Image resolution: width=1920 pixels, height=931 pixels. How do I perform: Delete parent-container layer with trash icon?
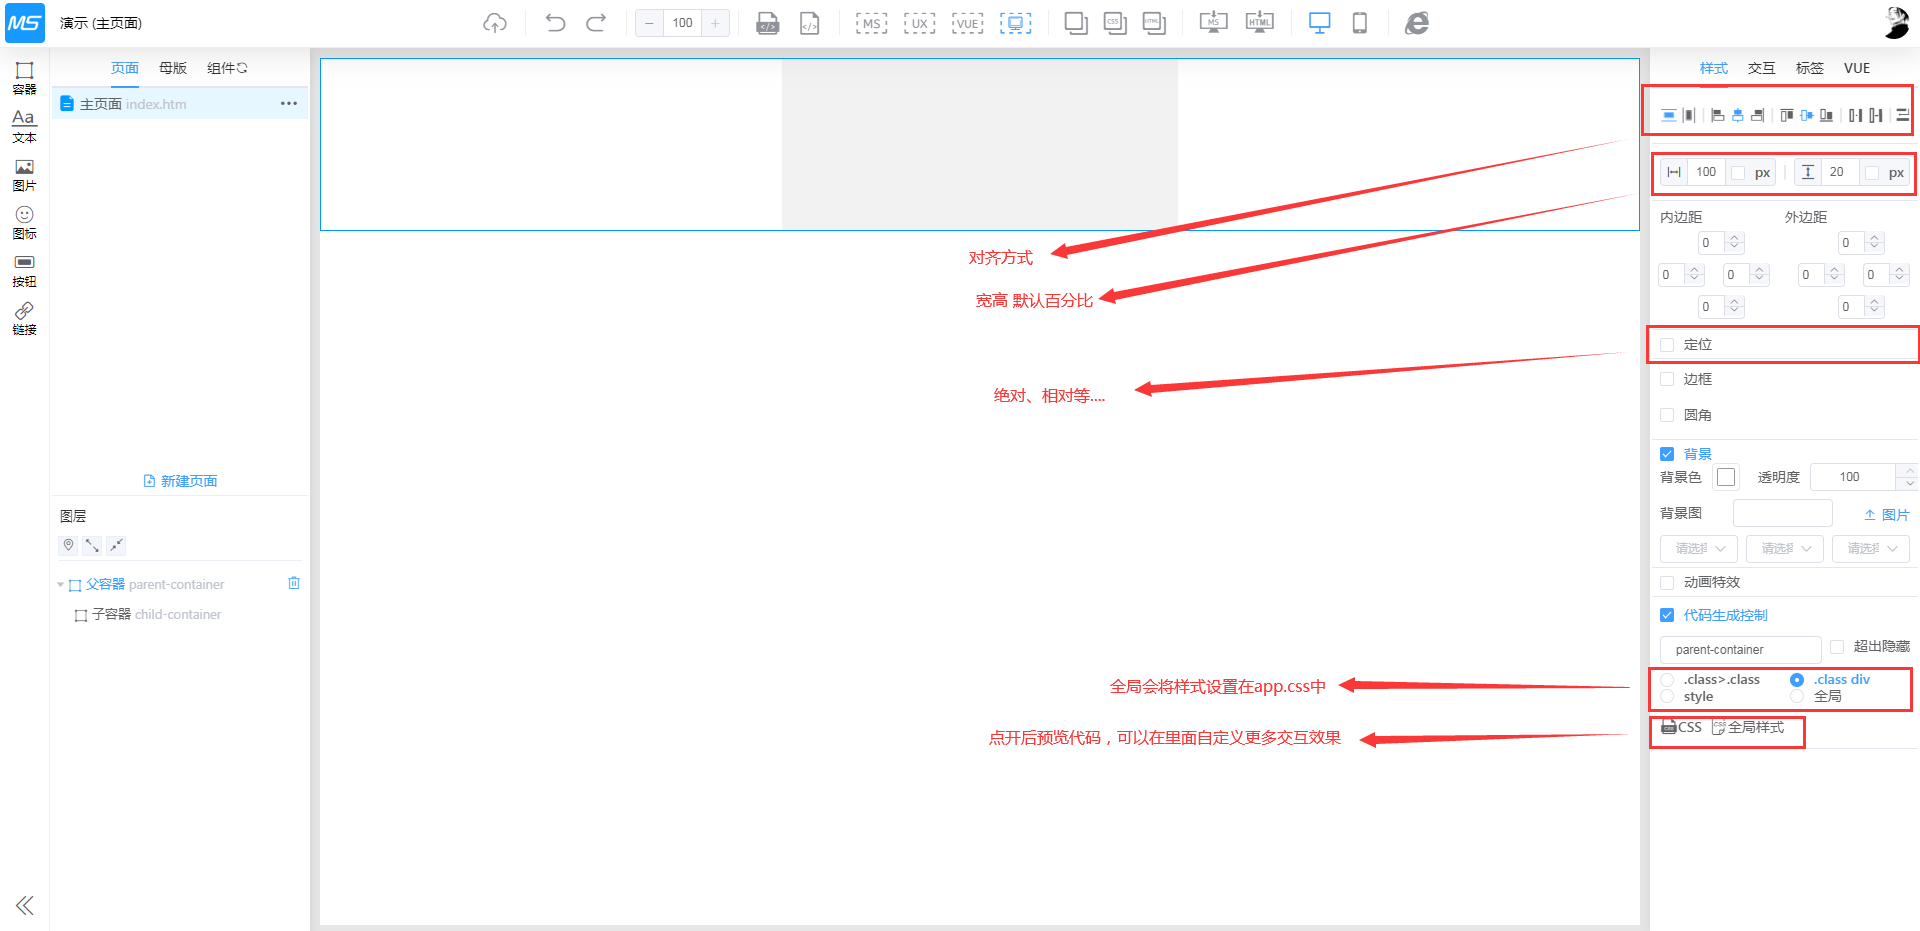(x=294, y=583)
